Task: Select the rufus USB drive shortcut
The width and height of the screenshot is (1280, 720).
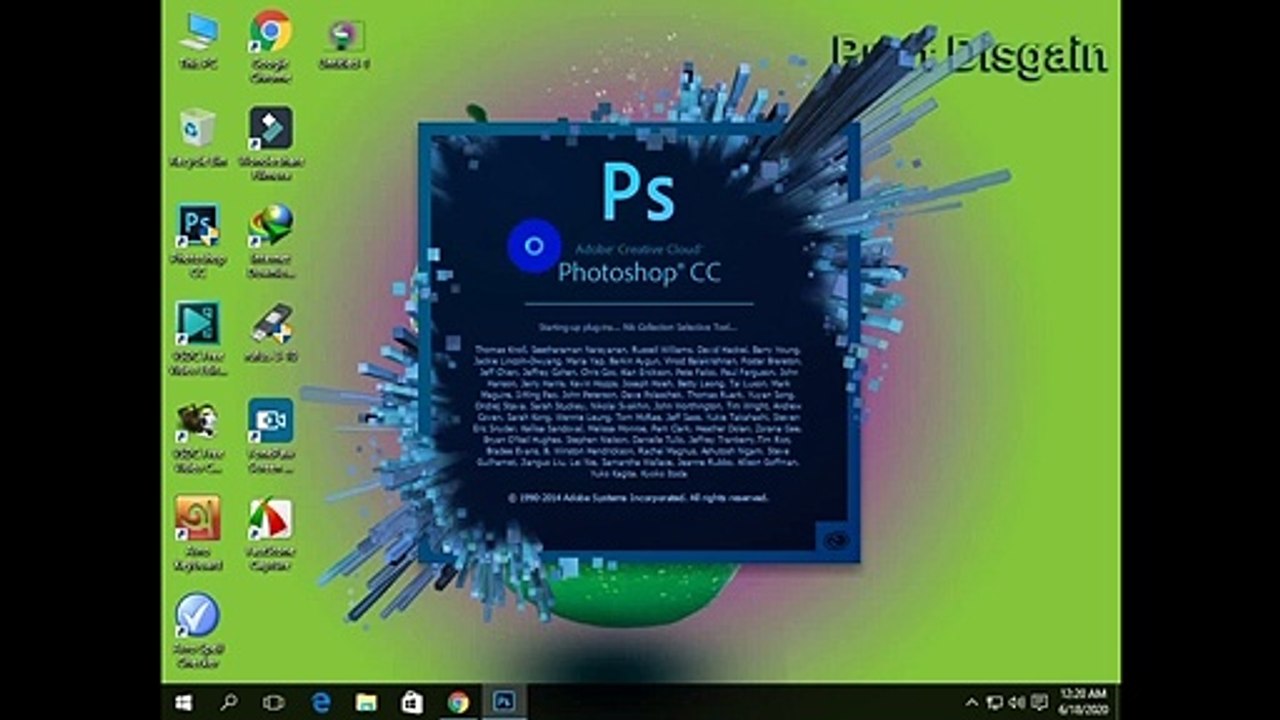Action: (271, 333)
